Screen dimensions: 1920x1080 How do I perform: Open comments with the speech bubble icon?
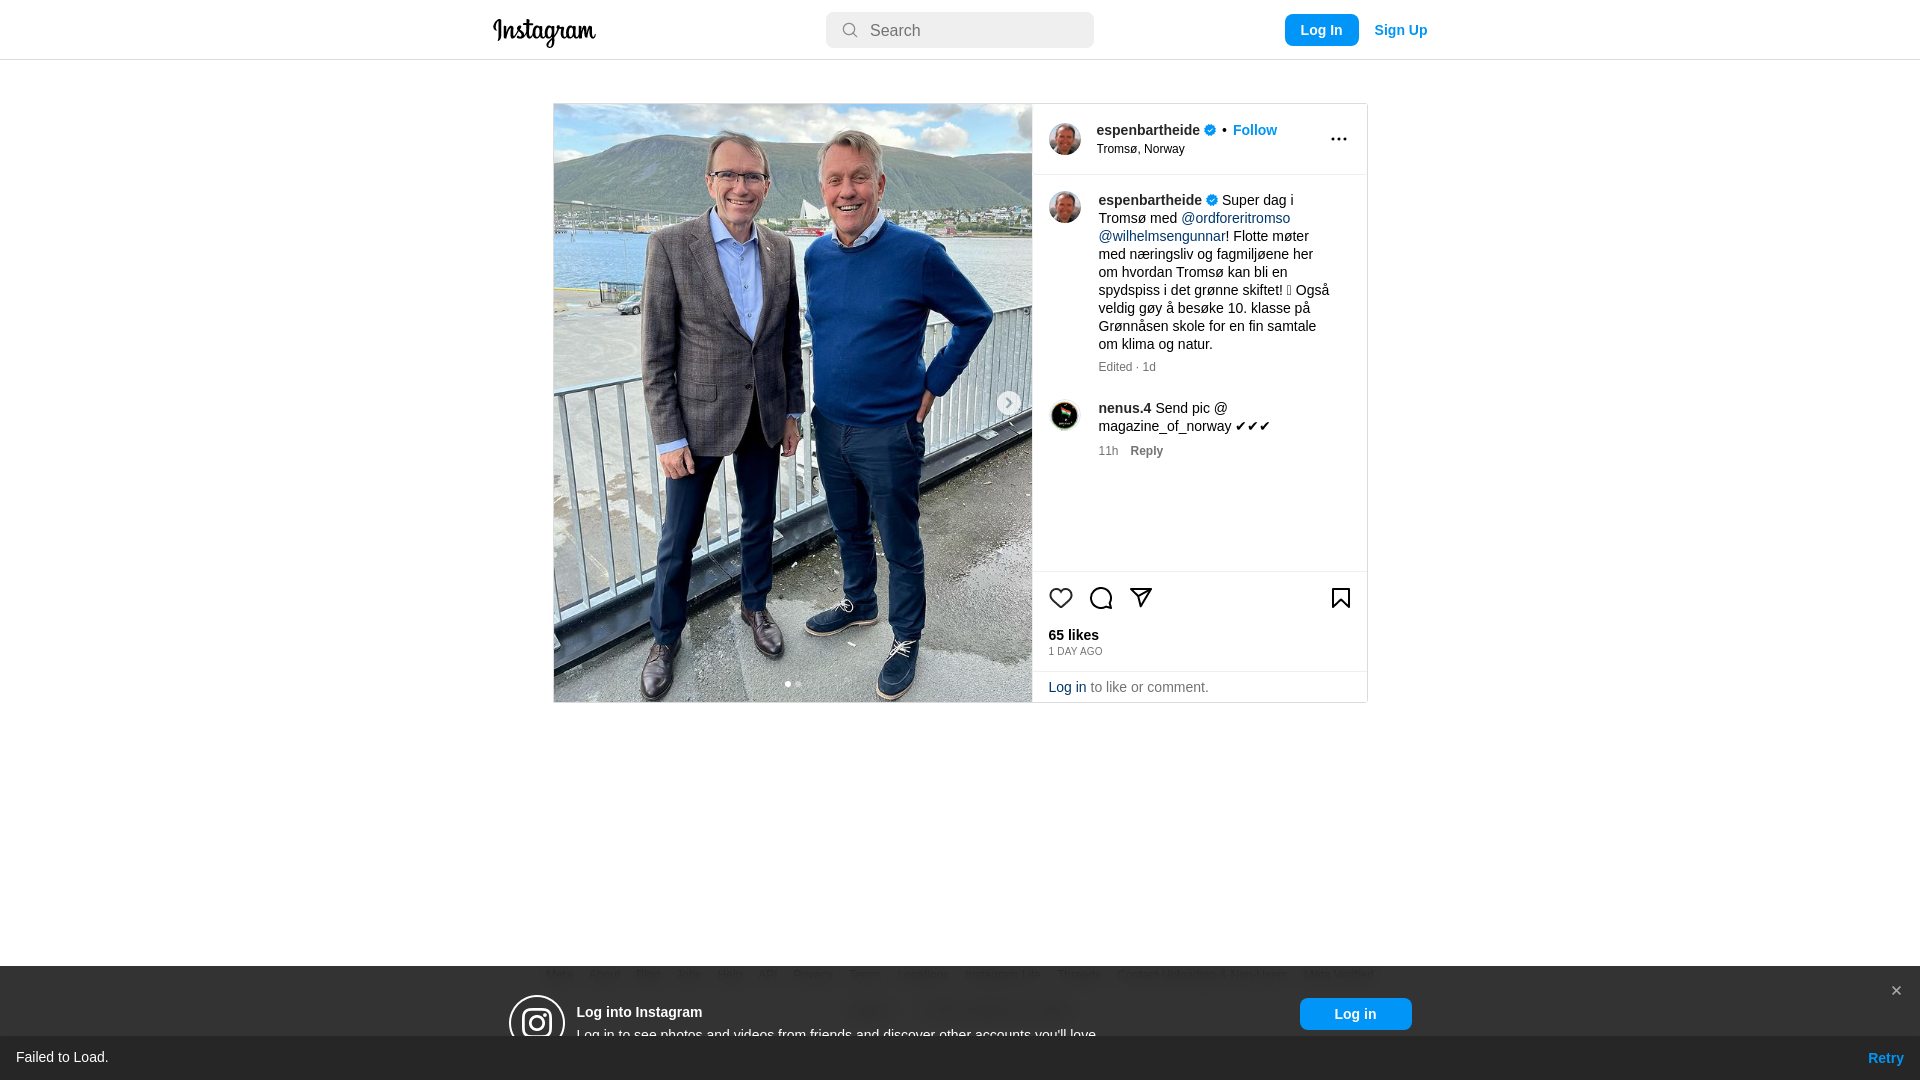tap(1100, 598)
